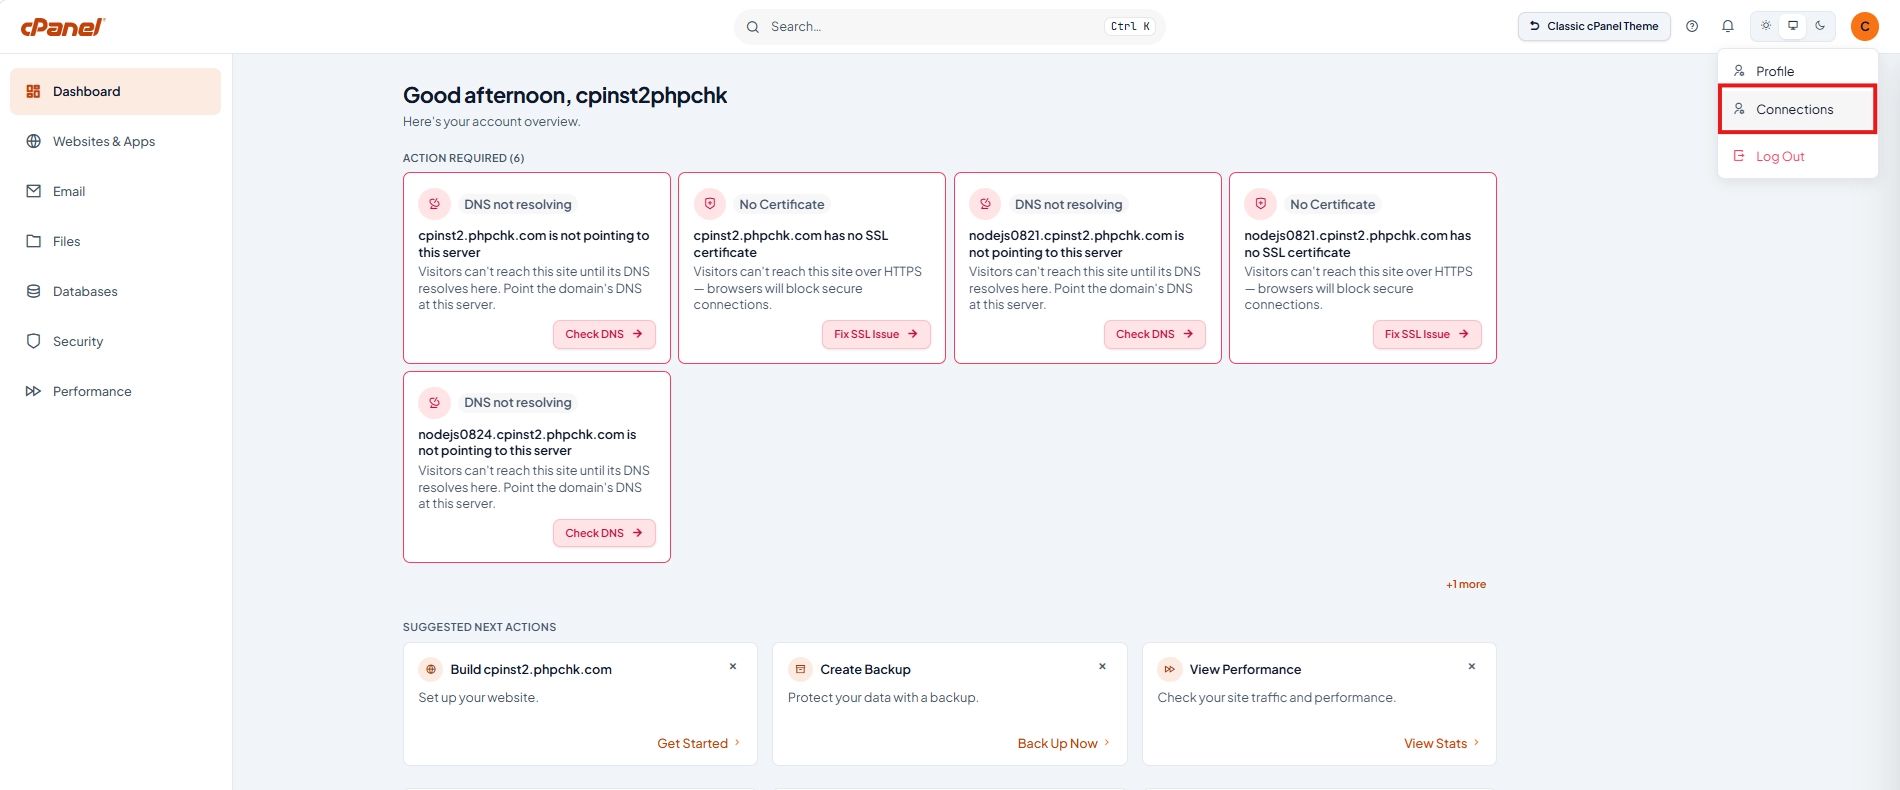
Task: Open View Stats link
Action: click(1442, 743)
